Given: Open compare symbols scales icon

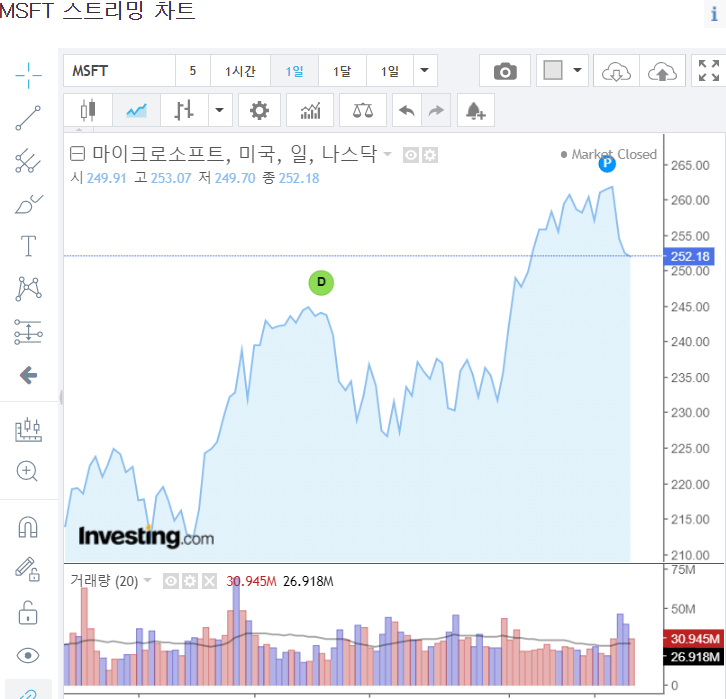Looking at the screenshot, I should point(363,110).
